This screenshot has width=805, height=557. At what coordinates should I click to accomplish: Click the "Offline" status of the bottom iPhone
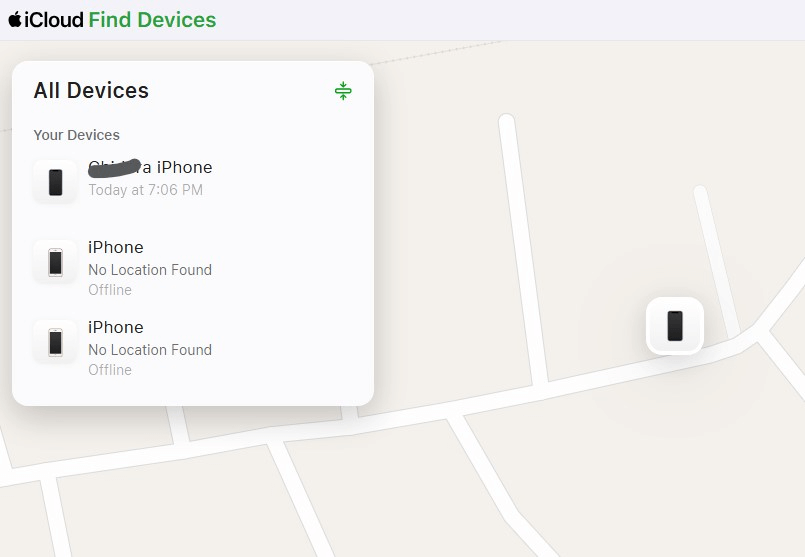[x=110, y=370]
